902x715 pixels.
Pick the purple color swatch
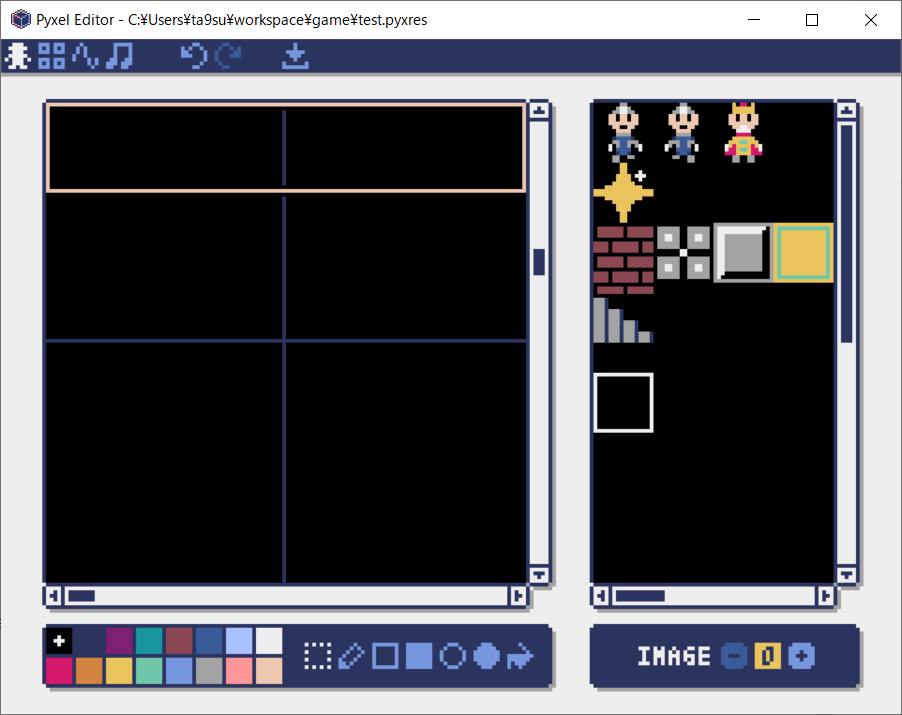(x=119, y=641)
